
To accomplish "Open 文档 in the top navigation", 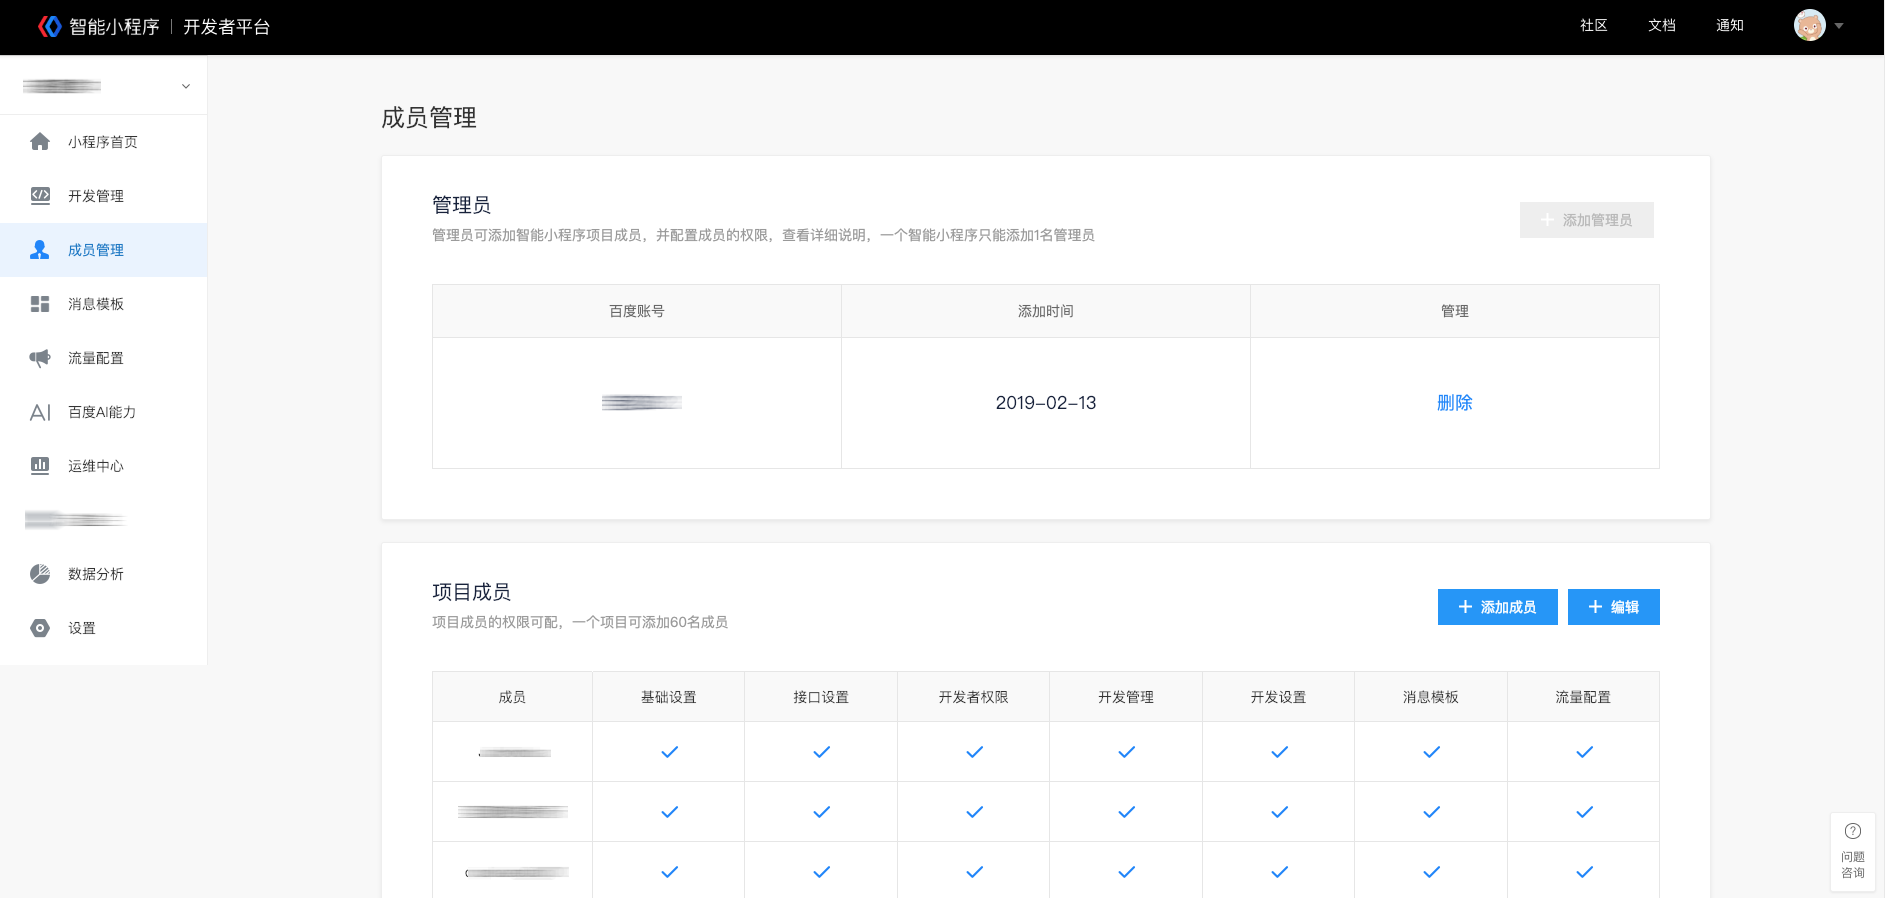I will click(x=1661, y=26).
